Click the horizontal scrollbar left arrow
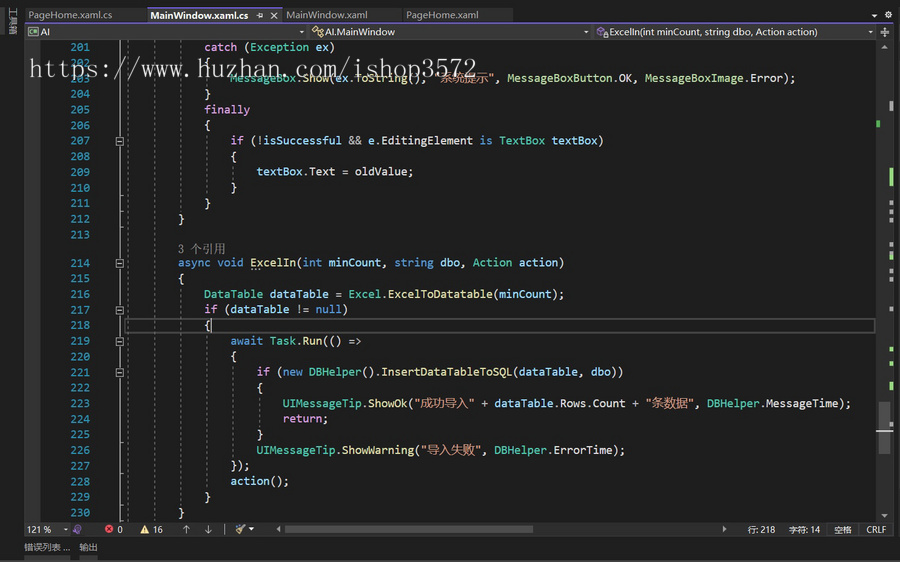The height and width of the screenshot is (562, 900). 278,529
